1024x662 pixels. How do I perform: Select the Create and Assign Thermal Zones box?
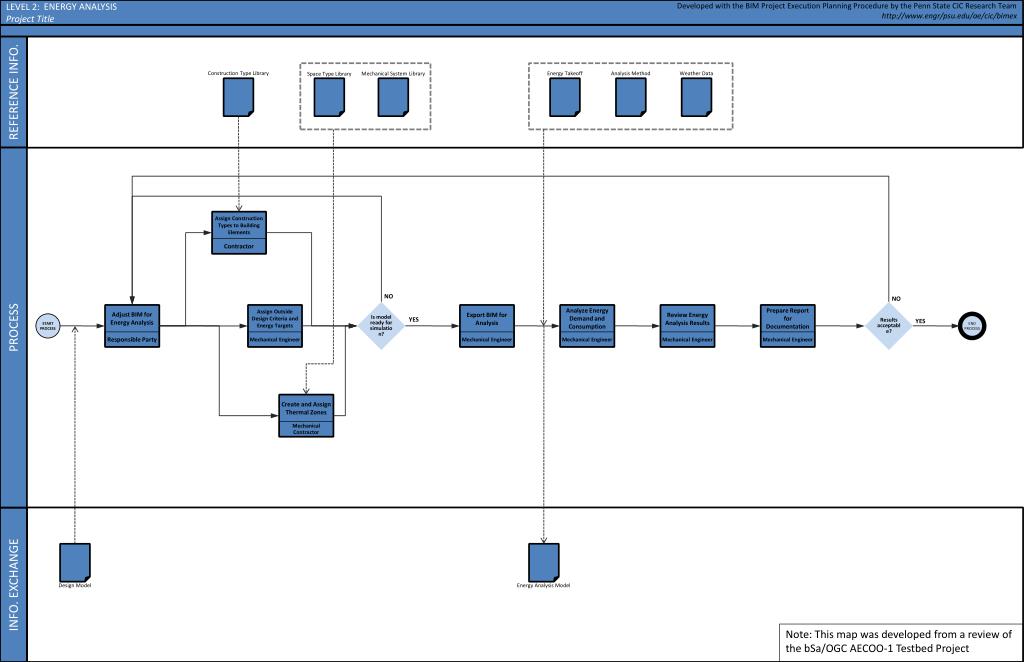306,416
